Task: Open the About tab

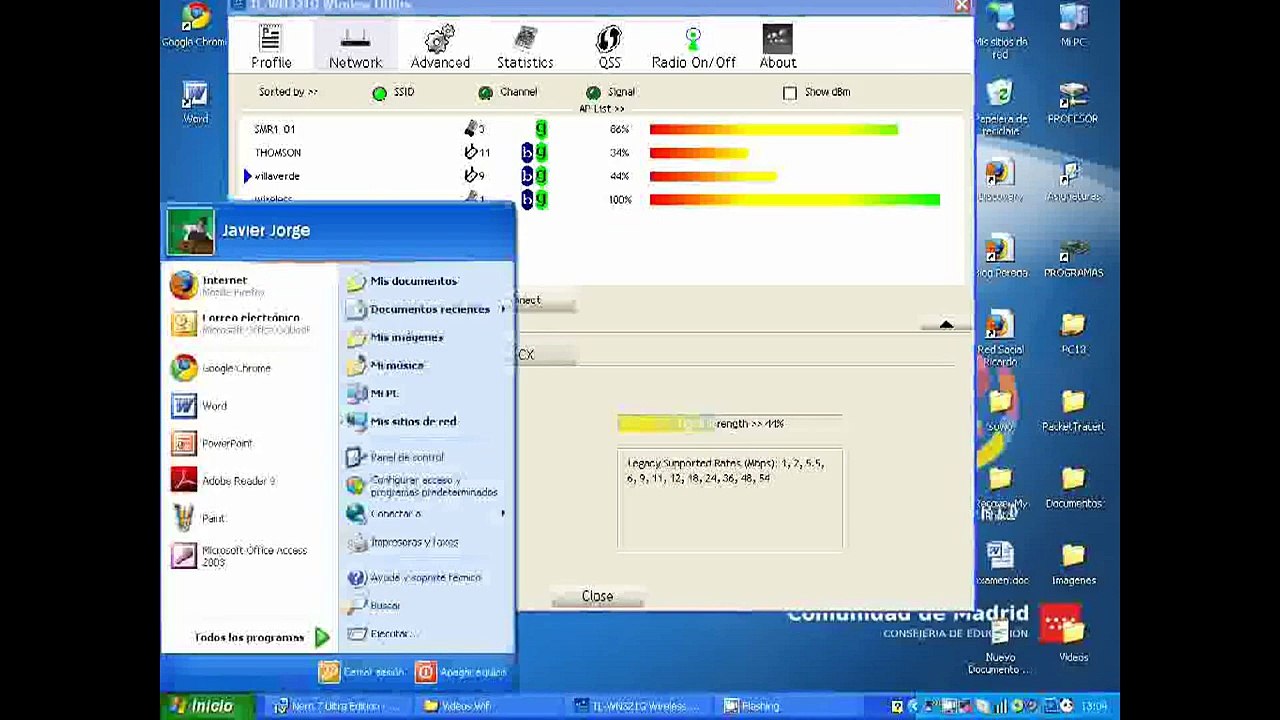Action: pyautogui.click(x=777, y=48)
